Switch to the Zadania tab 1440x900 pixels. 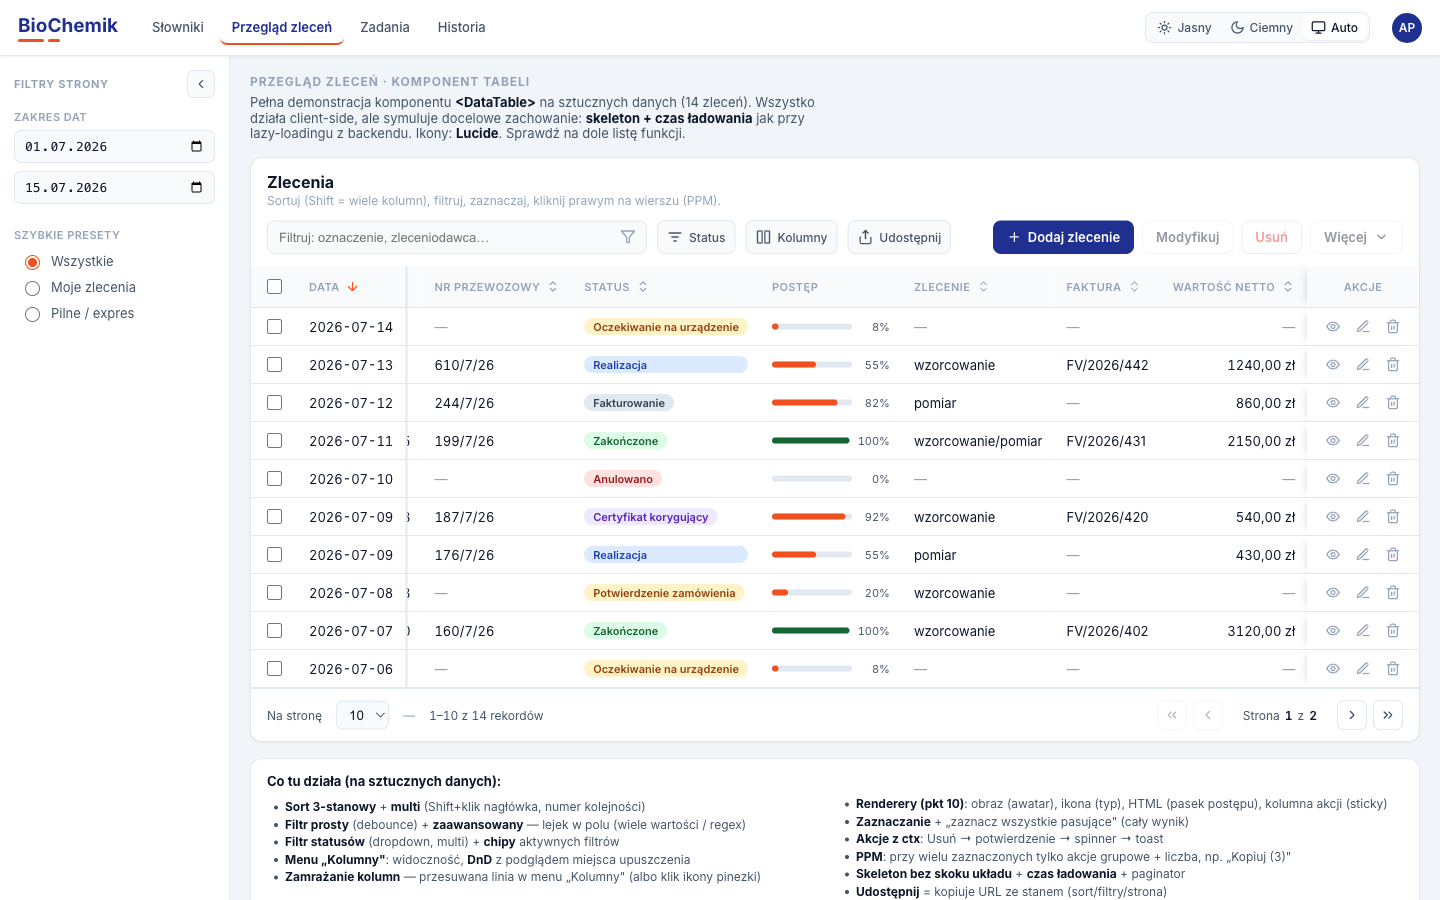click(385, 27)
